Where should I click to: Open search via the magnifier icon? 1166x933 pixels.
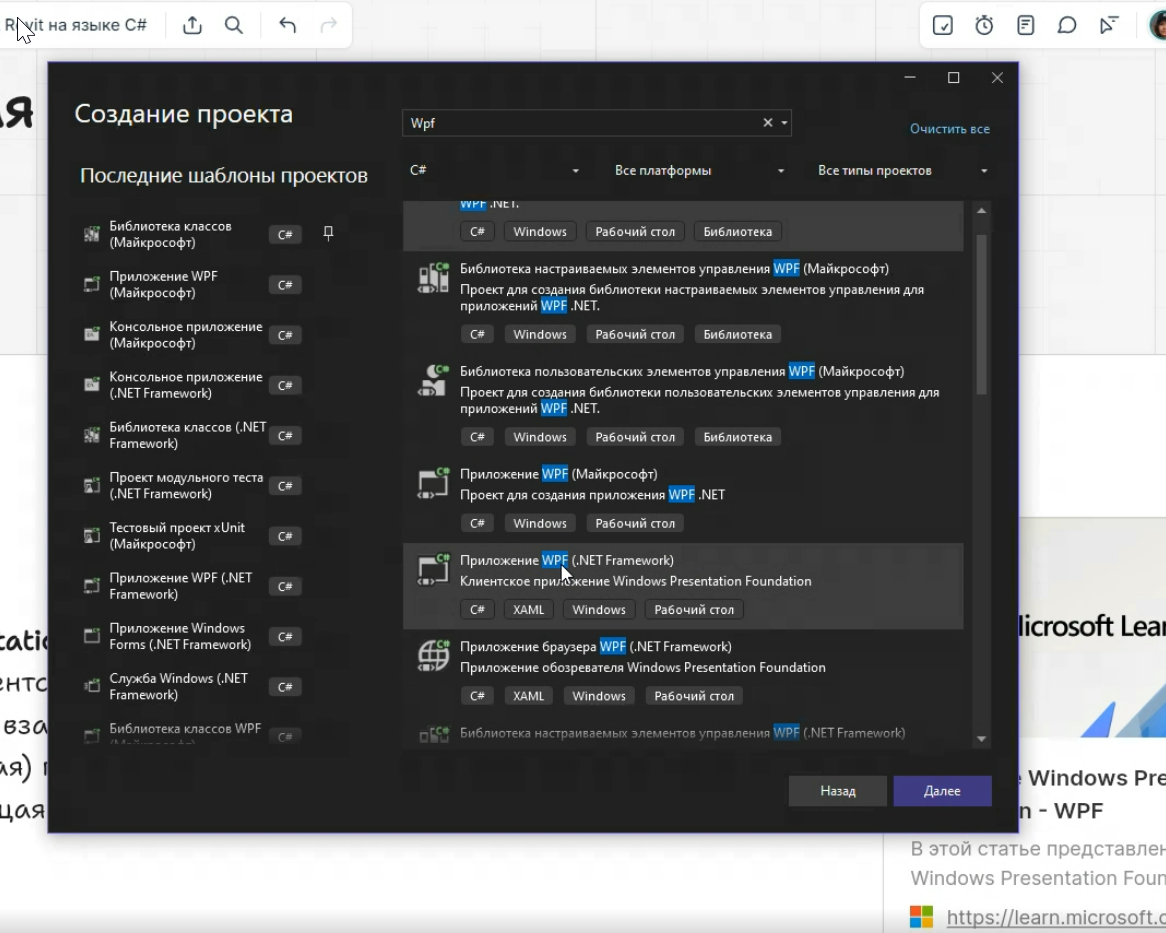tap(233, 25)
